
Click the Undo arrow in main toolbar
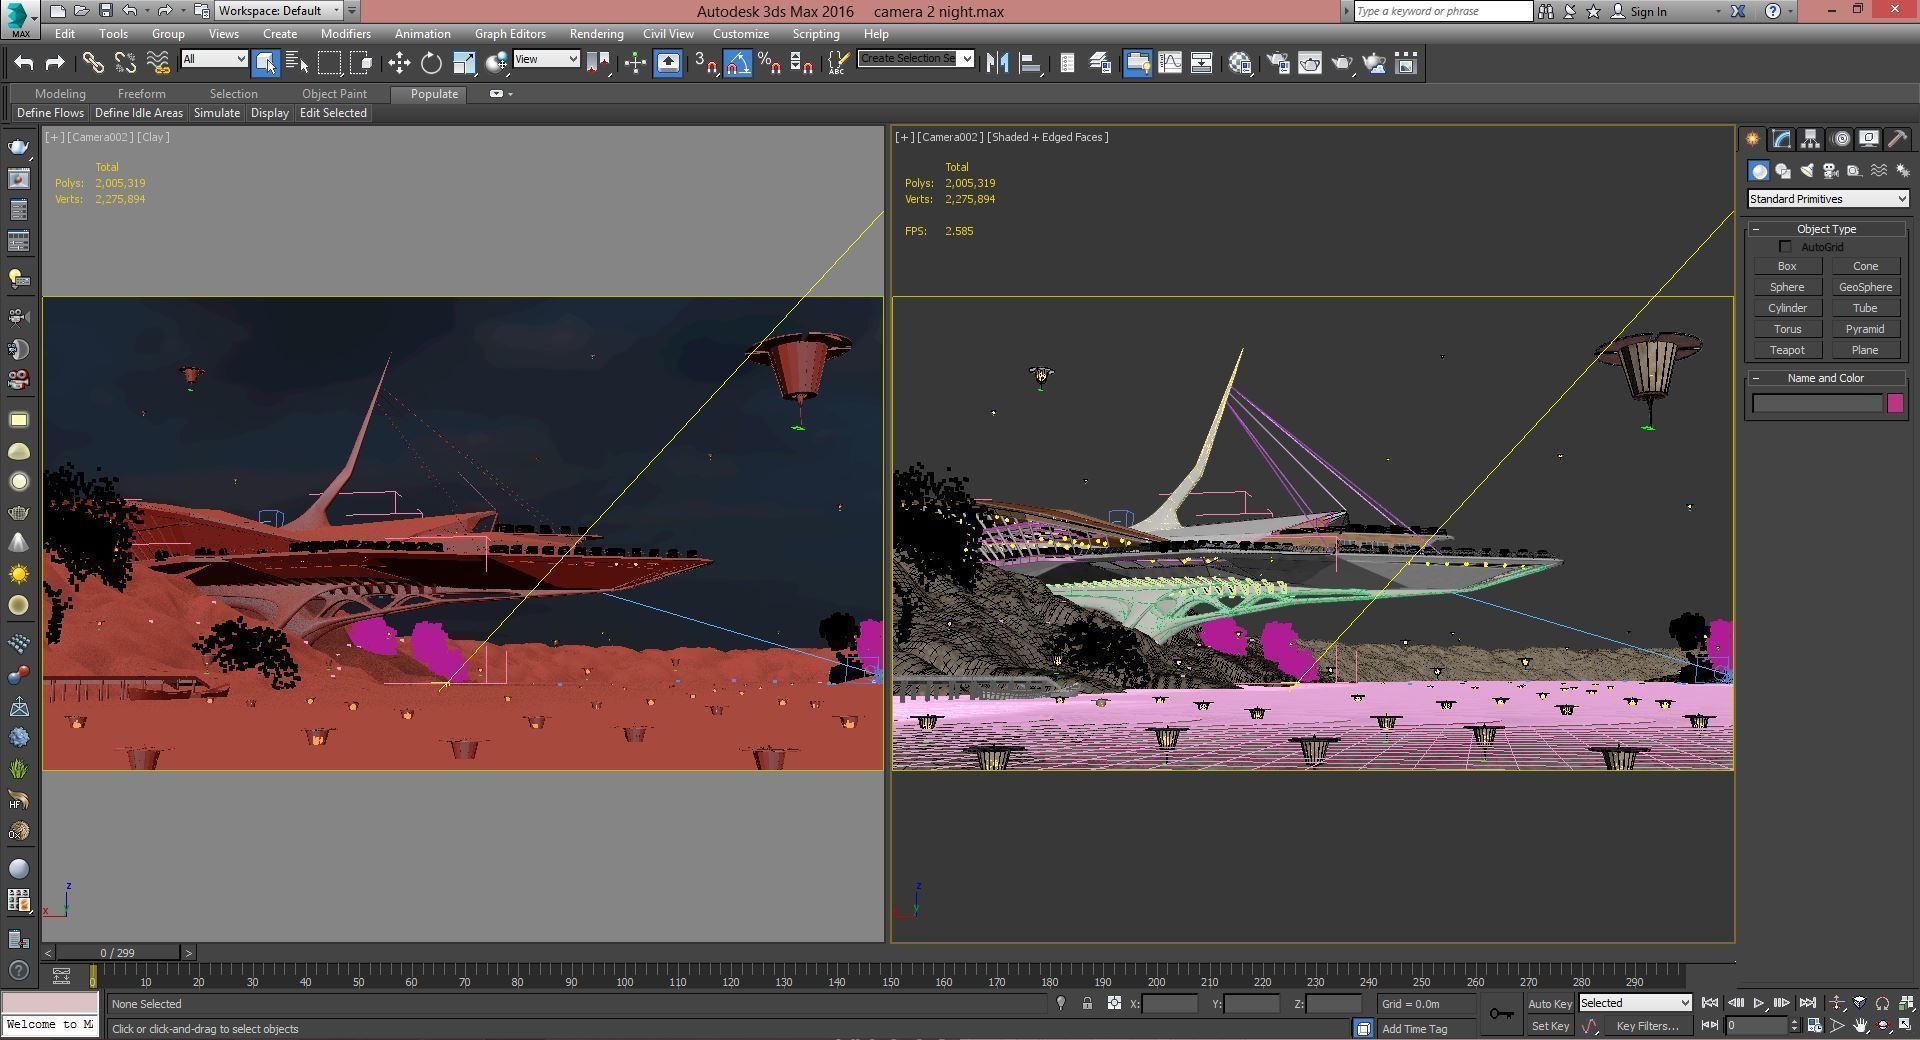(x=23, y=63)
